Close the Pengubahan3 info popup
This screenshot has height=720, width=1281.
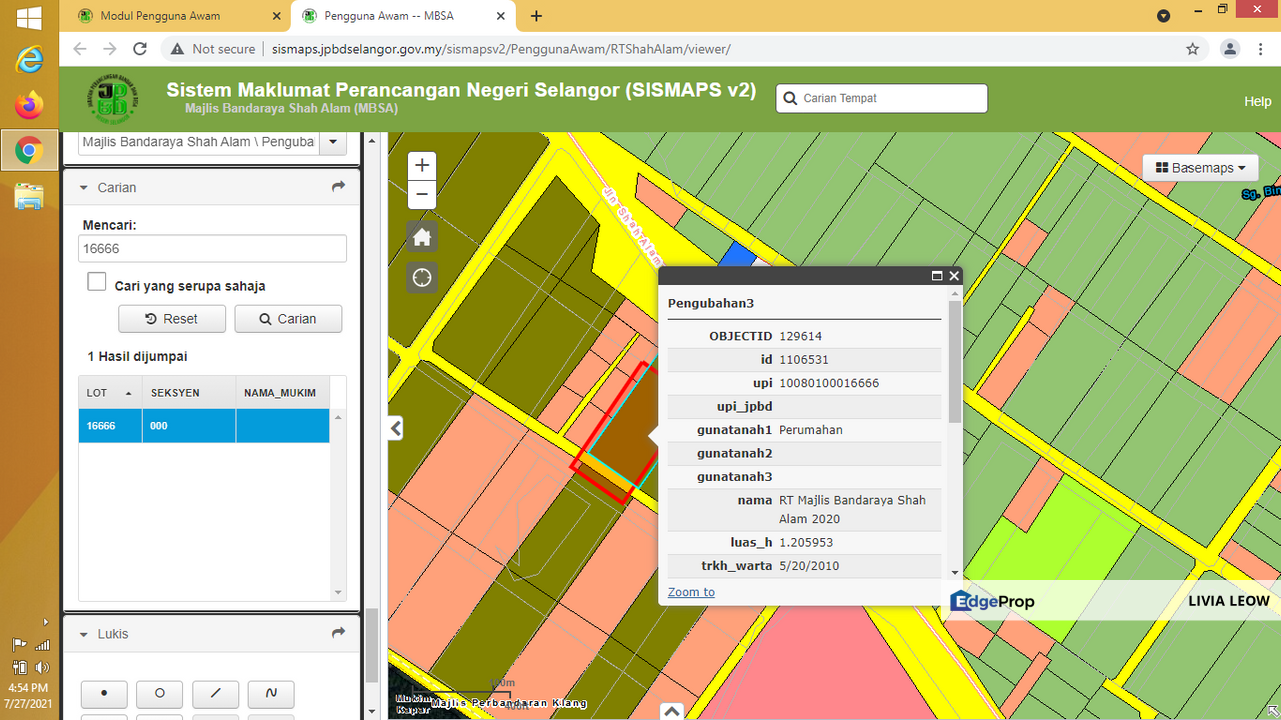pyautogui.click(x=954, y=276)
